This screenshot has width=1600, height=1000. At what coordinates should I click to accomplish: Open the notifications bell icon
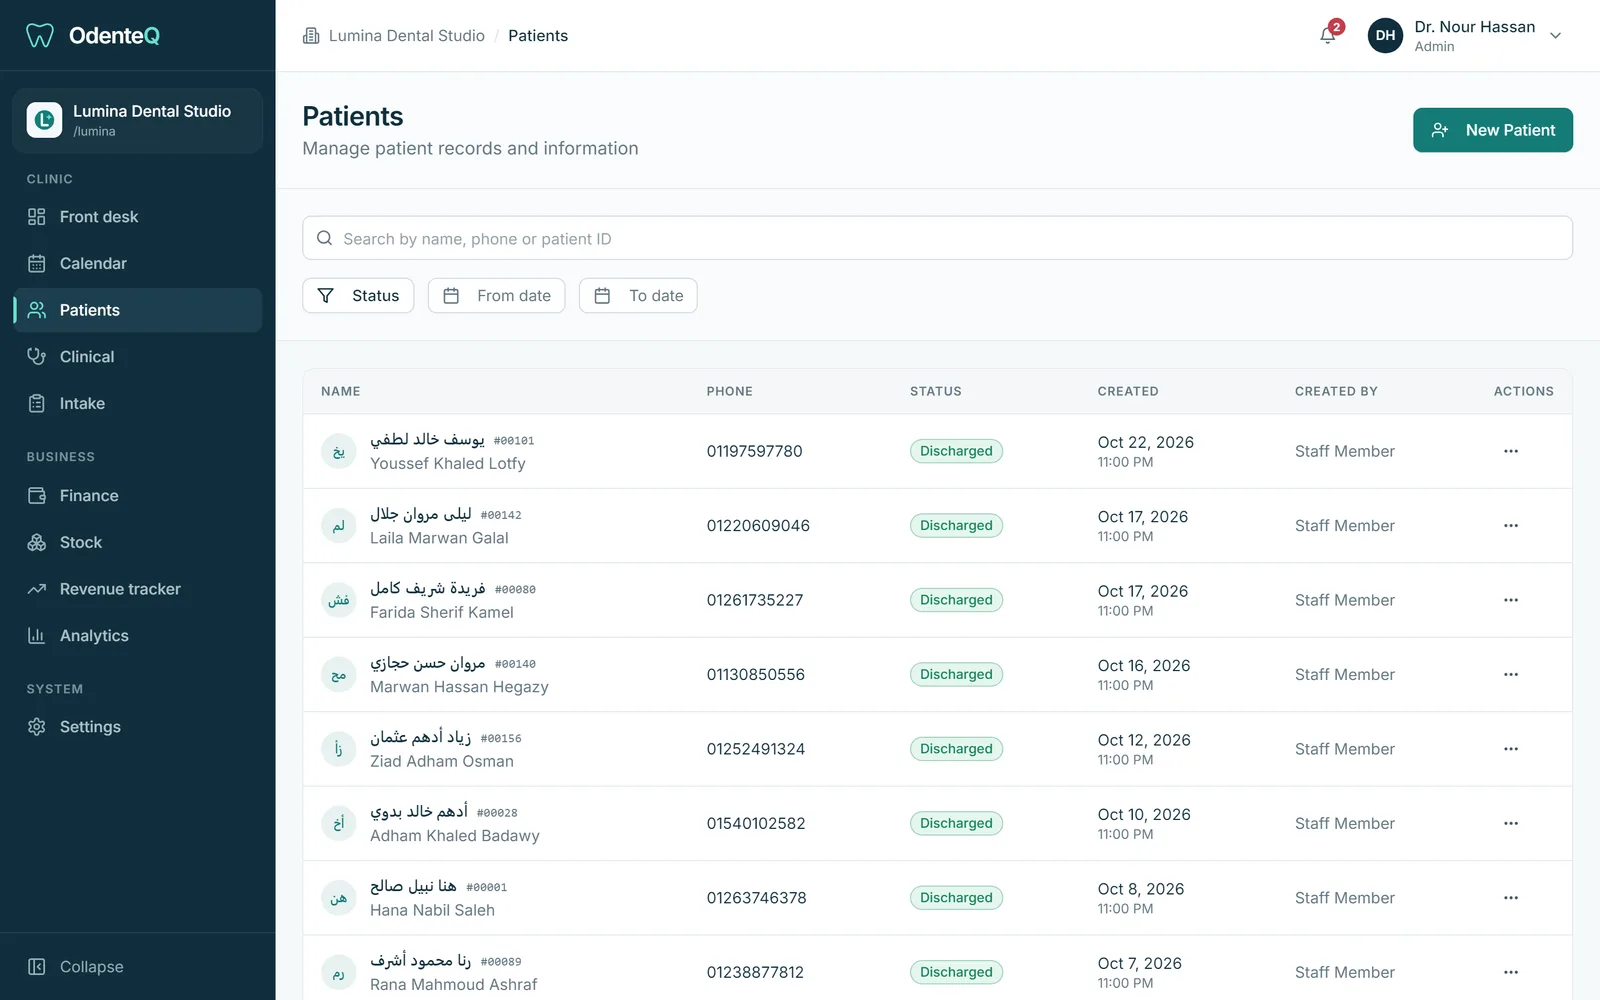(1328, 35)
